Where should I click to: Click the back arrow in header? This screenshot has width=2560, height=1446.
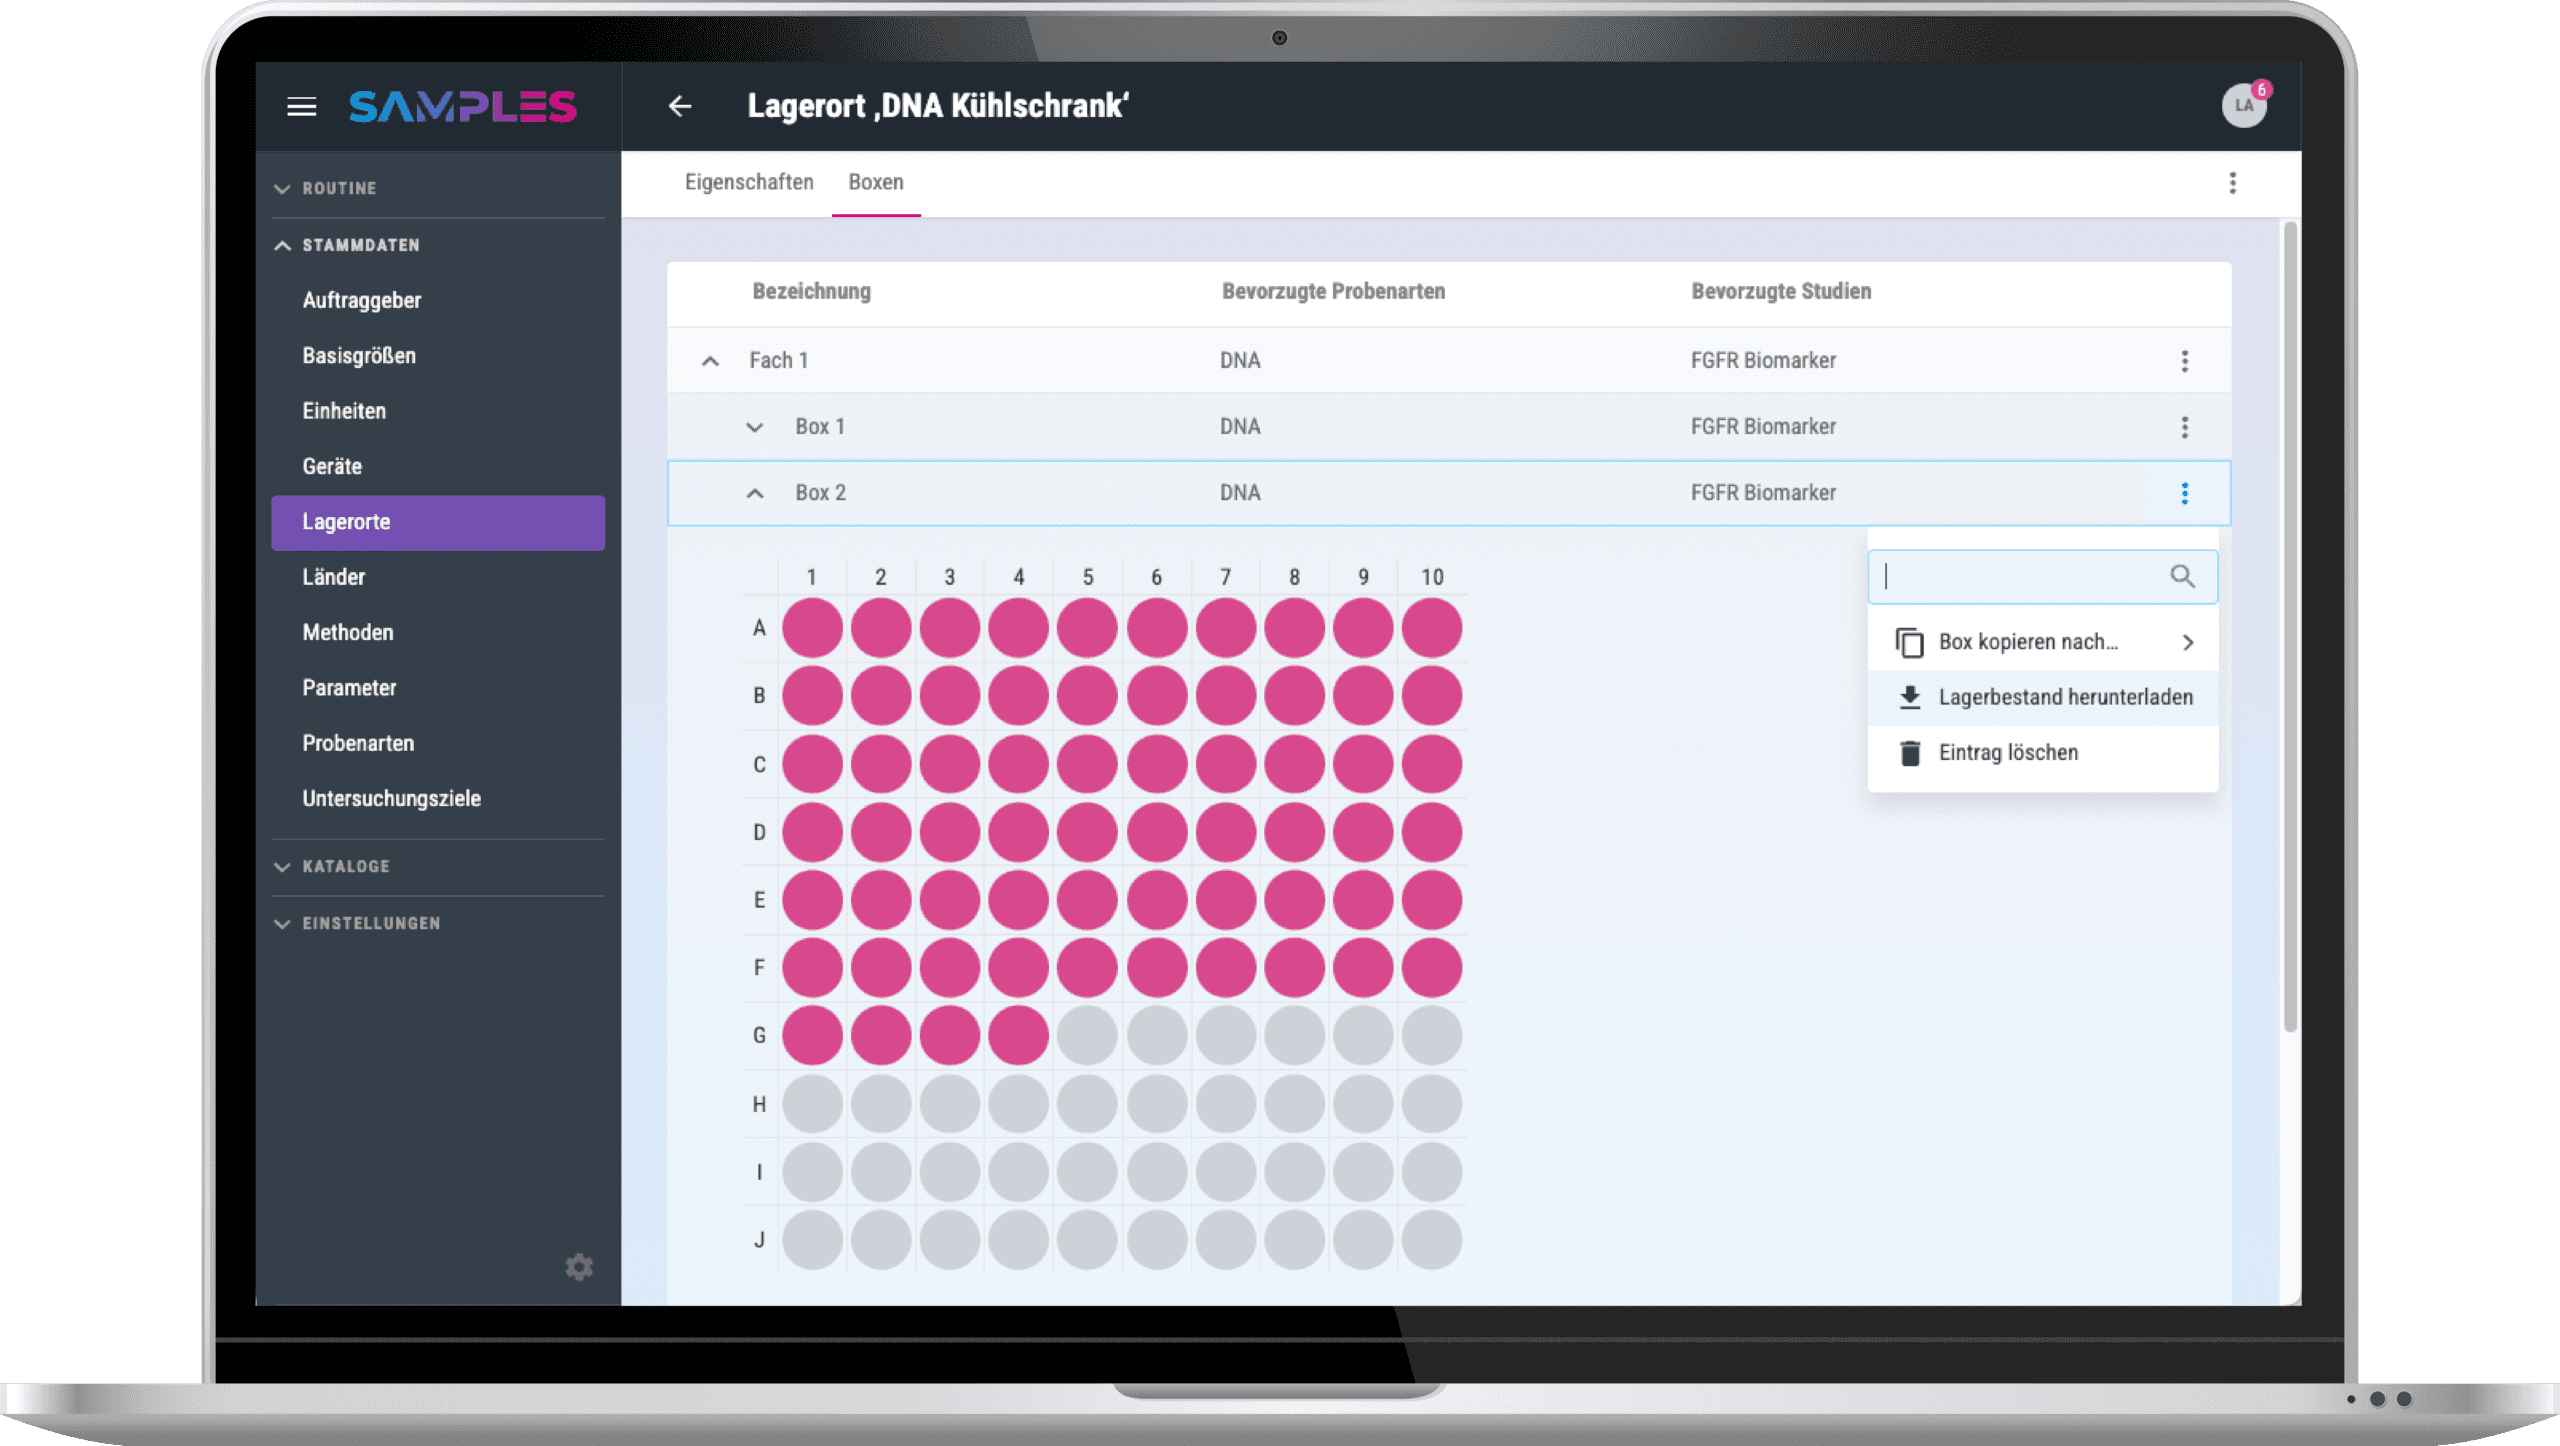pyautogui.click(x=680, y=106)
